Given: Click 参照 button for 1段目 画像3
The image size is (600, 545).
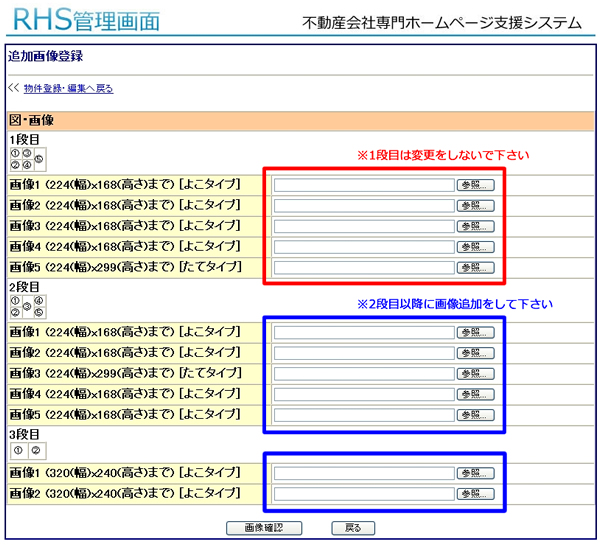Looking at the screenshot, I should coord(476,227).
